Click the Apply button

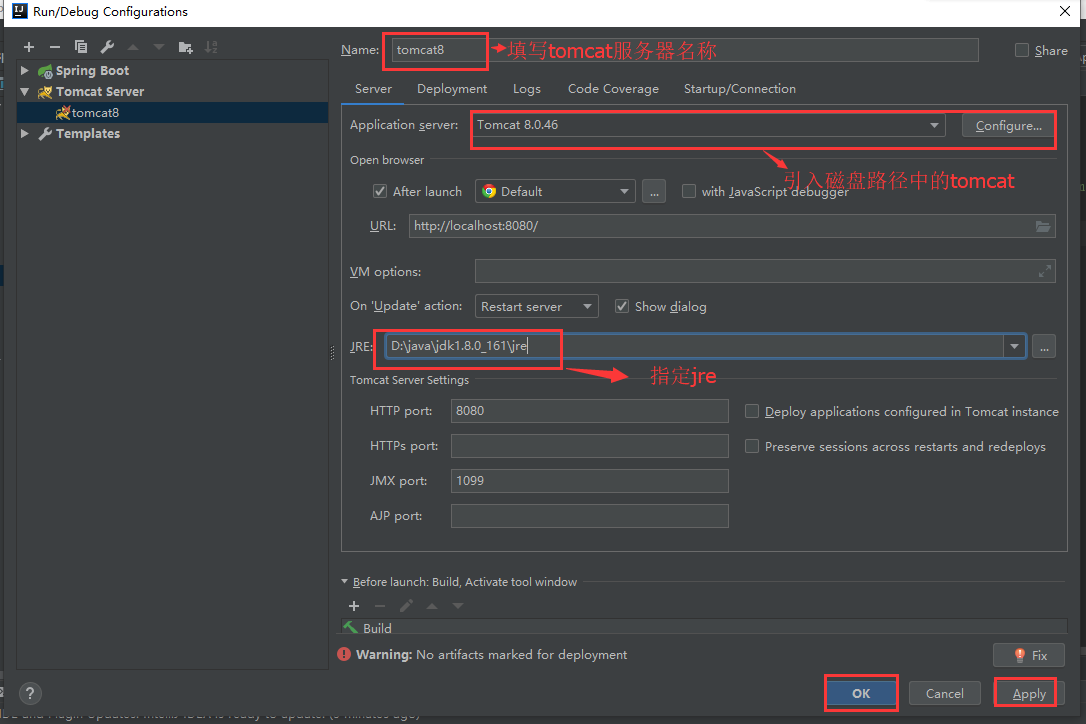tap(1029, 694)
